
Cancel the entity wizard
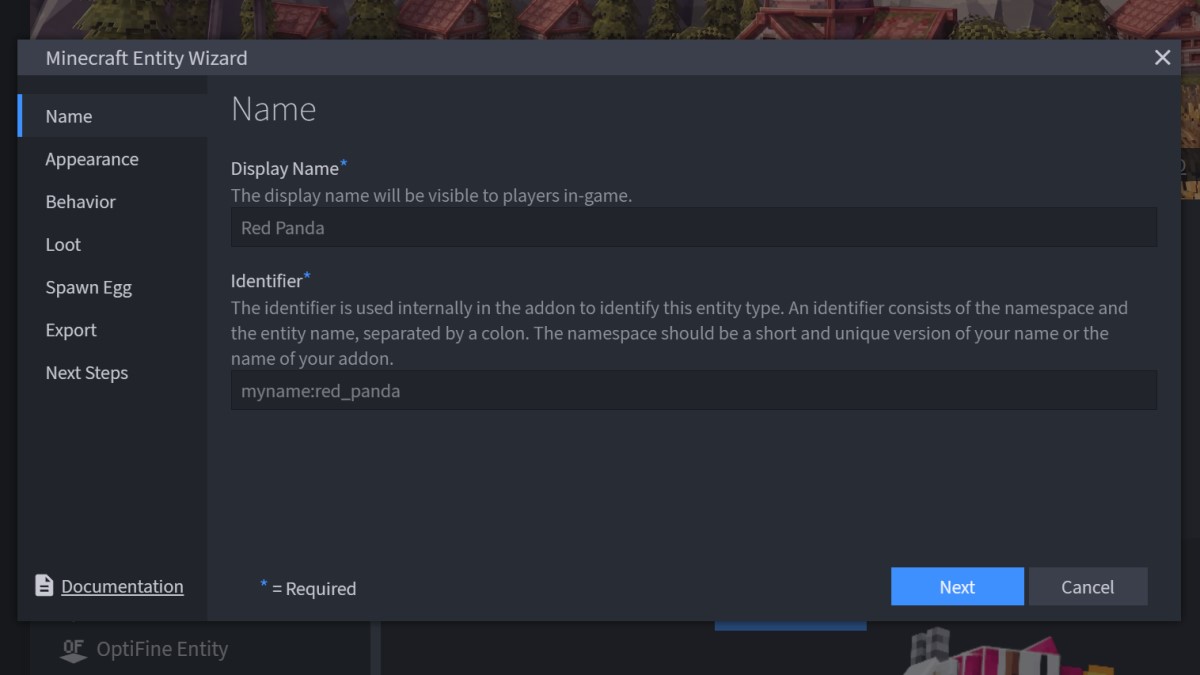click(1087, 587)
